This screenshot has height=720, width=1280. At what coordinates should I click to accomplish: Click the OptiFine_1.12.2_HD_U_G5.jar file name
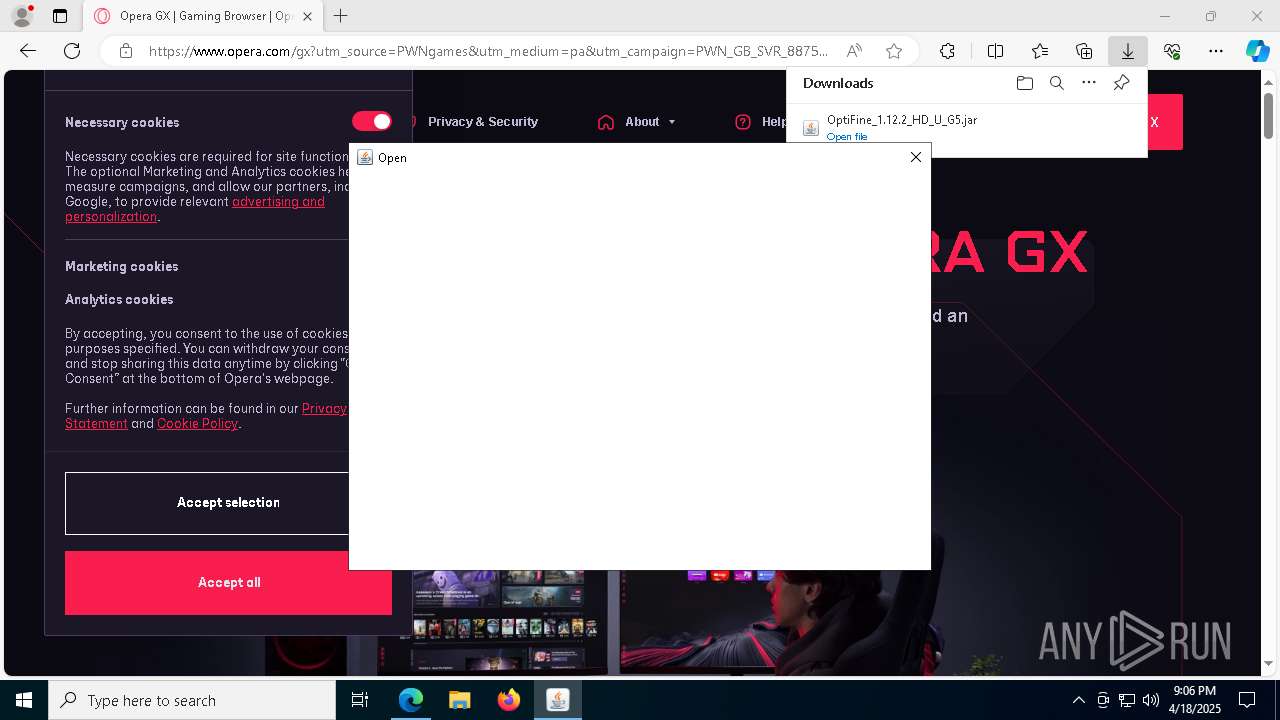point(902,119)
